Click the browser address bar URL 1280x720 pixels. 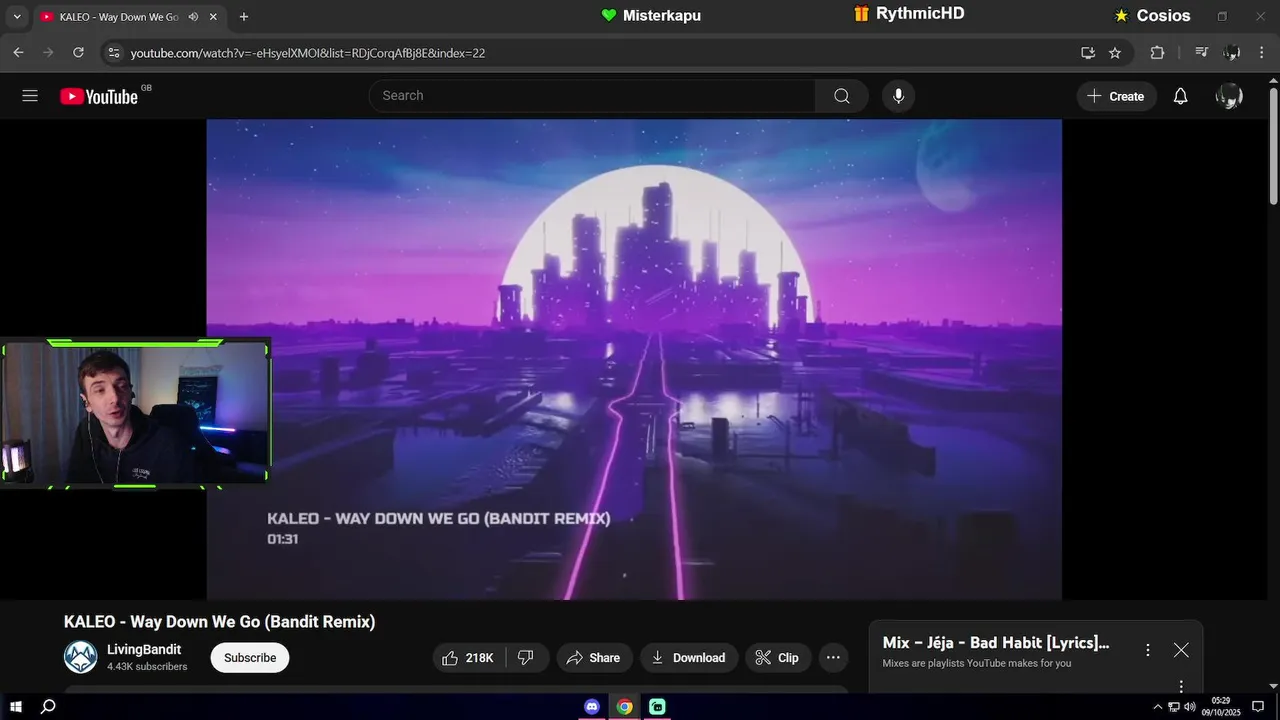308,53
